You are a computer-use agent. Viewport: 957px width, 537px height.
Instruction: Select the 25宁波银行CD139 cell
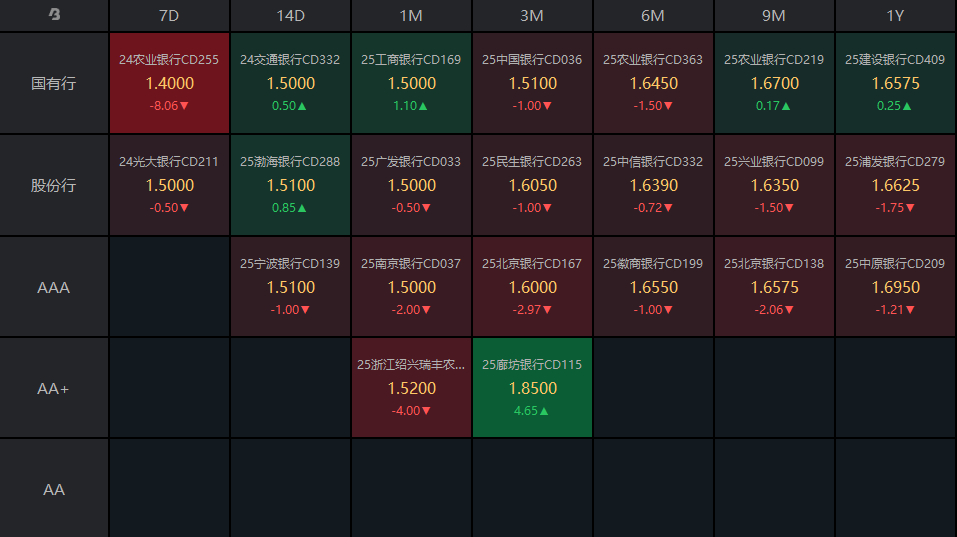pyautogui.click(x=290, y=287)
